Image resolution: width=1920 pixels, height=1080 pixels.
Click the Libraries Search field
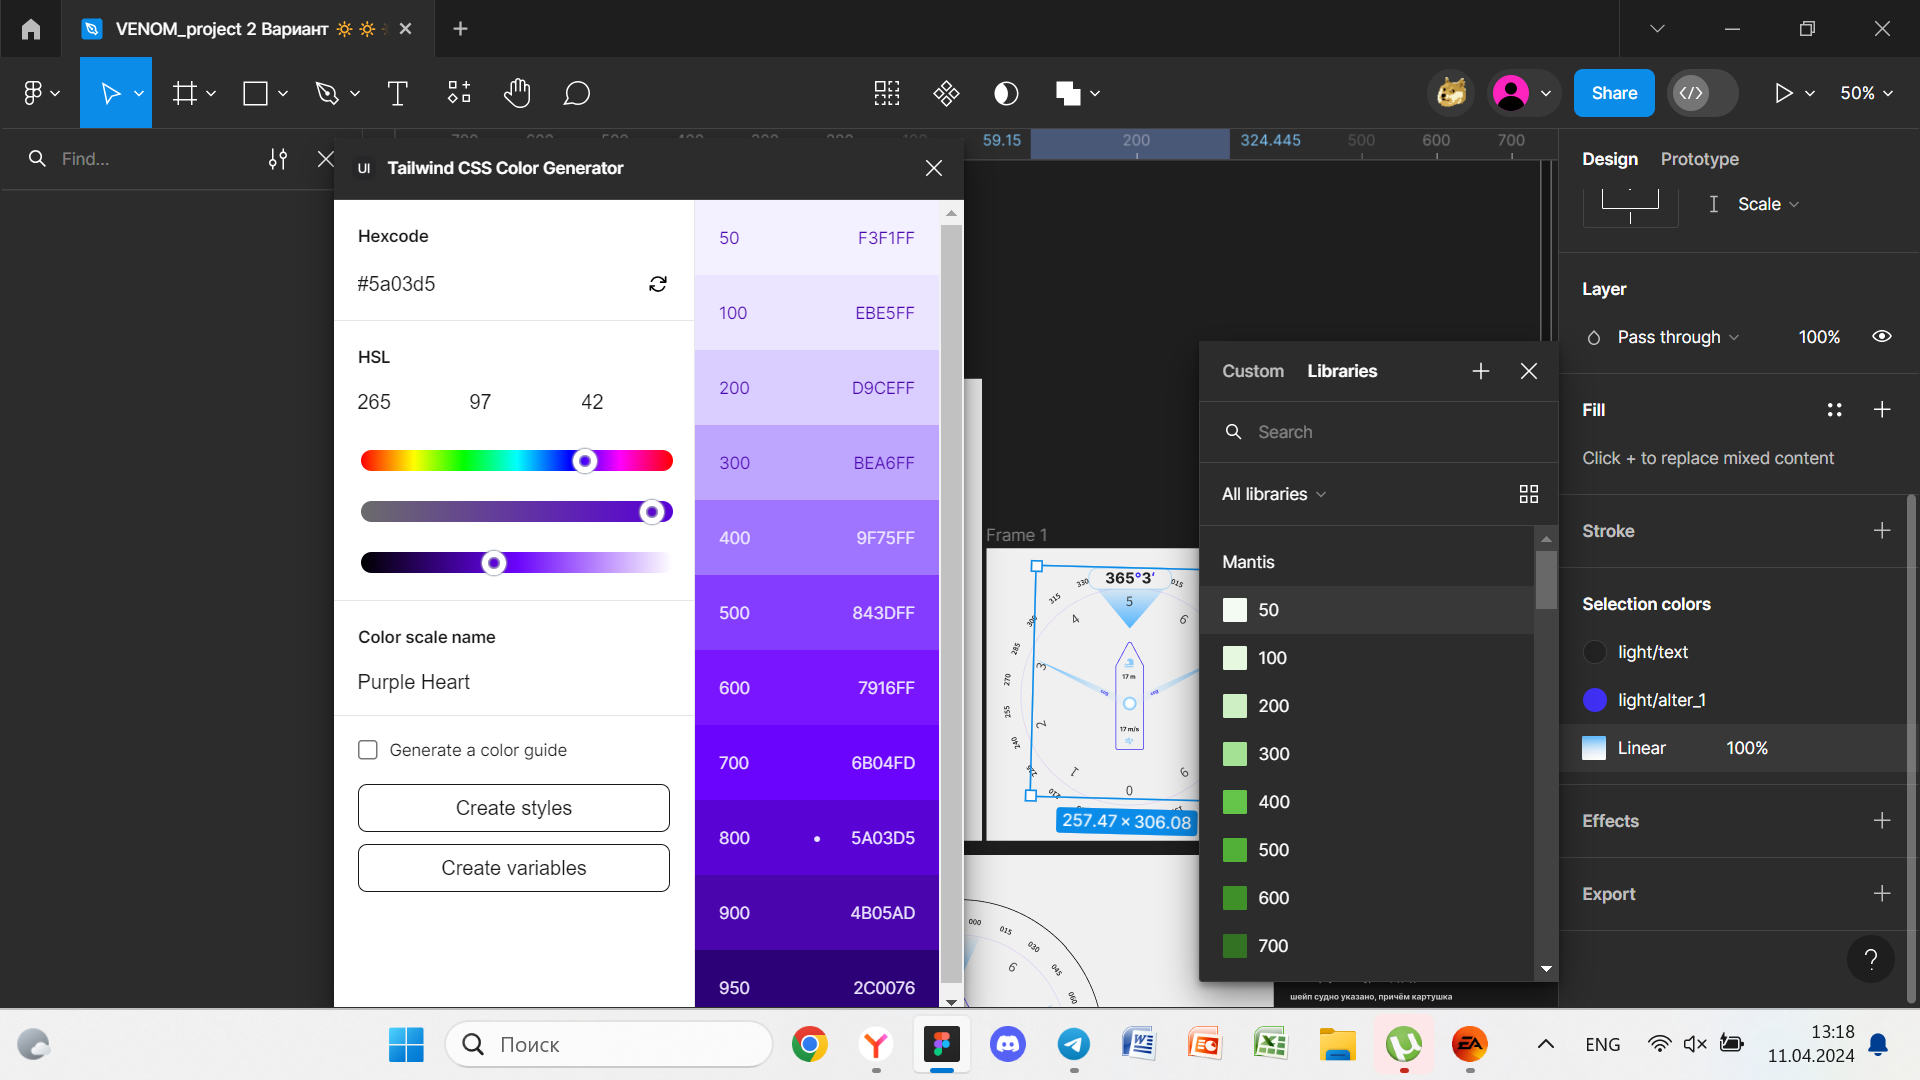click(1380, 432)
